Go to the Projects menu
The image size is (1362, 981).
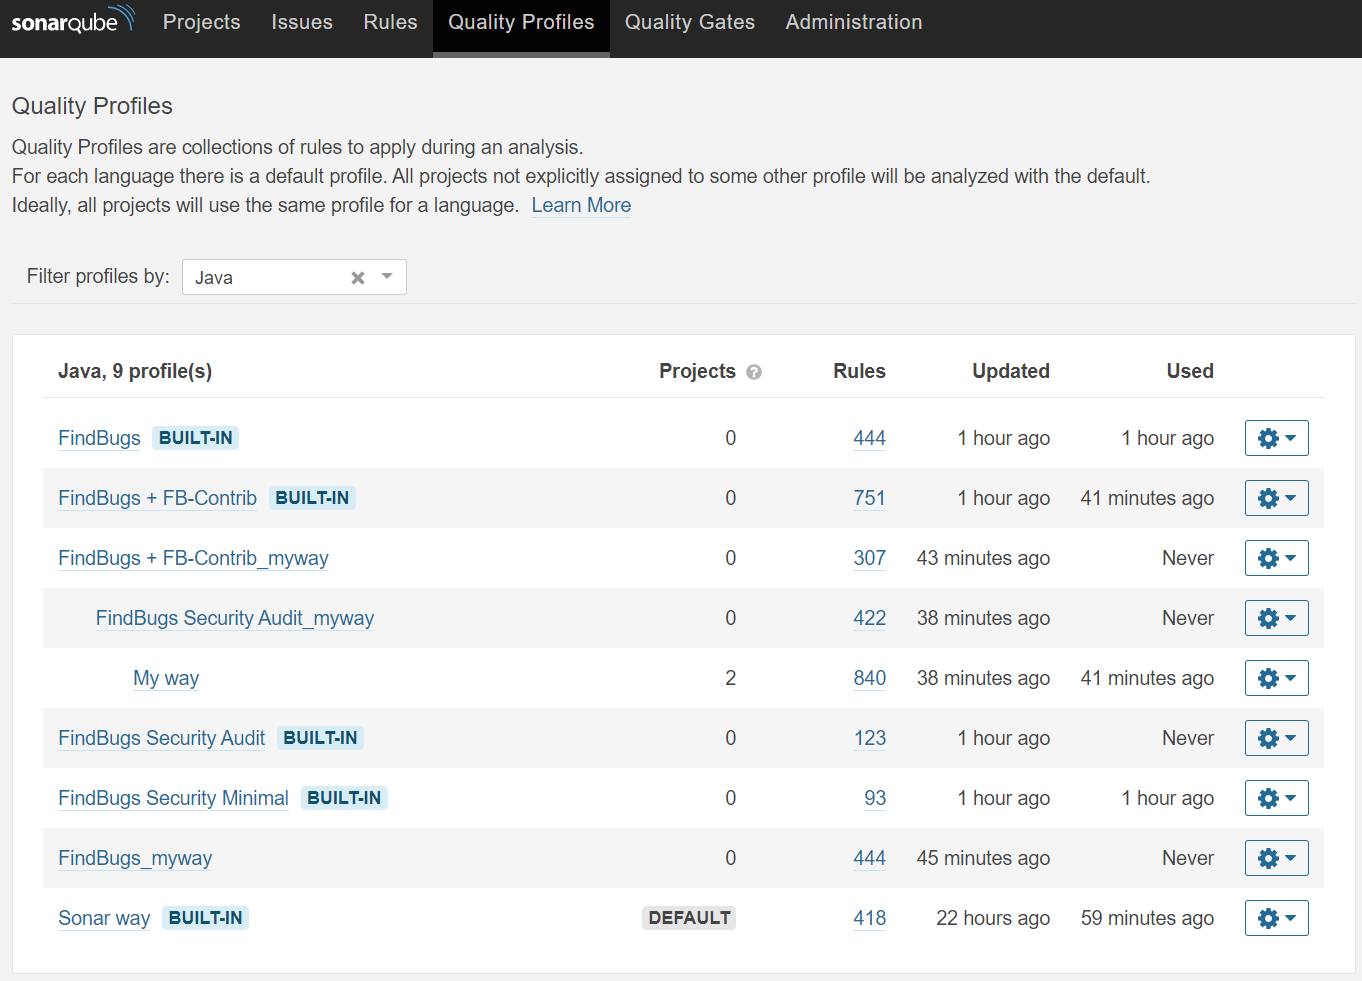pos(202,22)
